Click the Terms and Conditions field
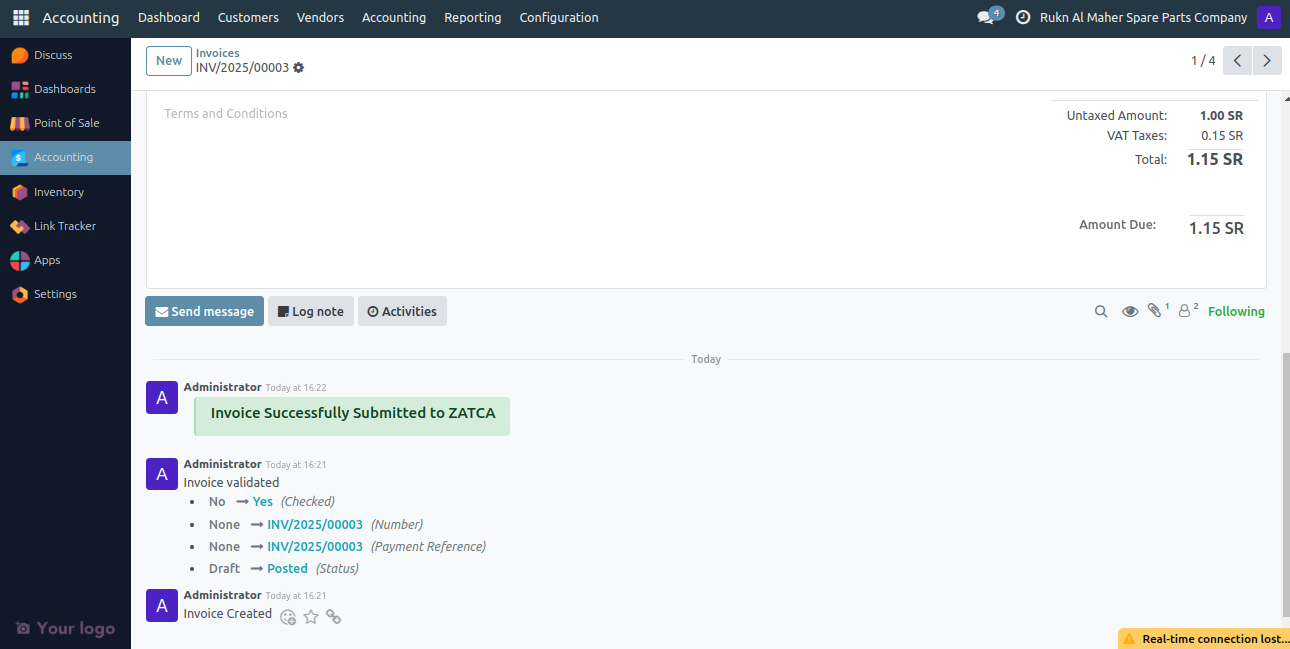The height and width of the screenshot is (649, 1290). (x=225, y=113)
